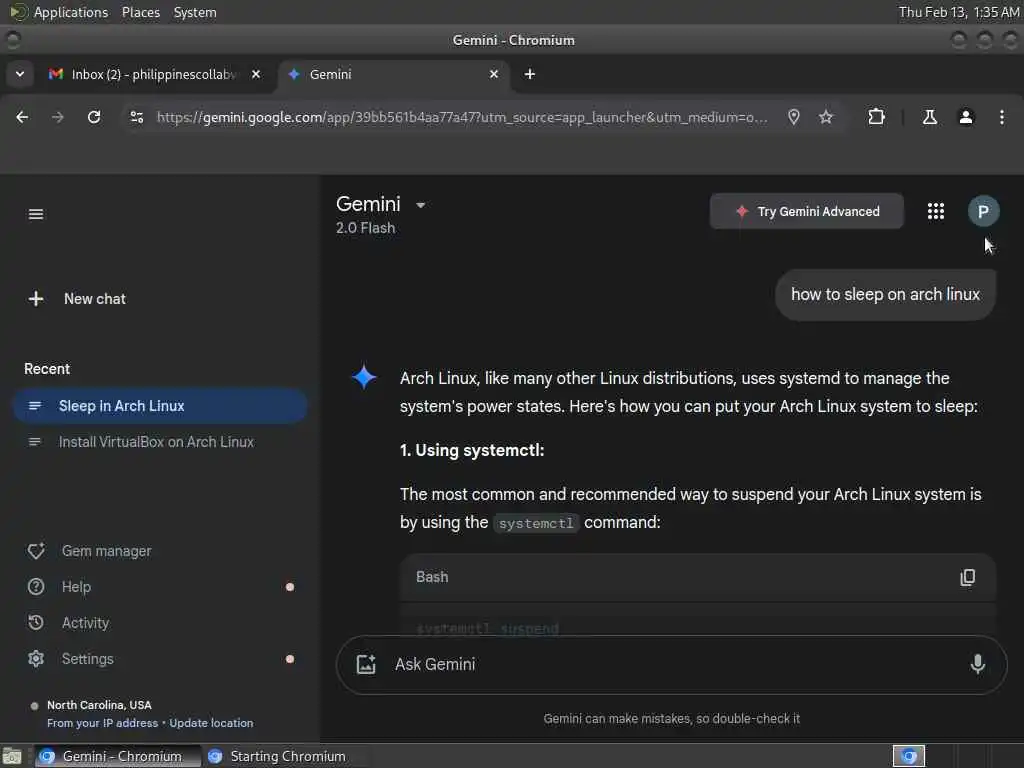Click the window menu button in title bar

(12, 40)
